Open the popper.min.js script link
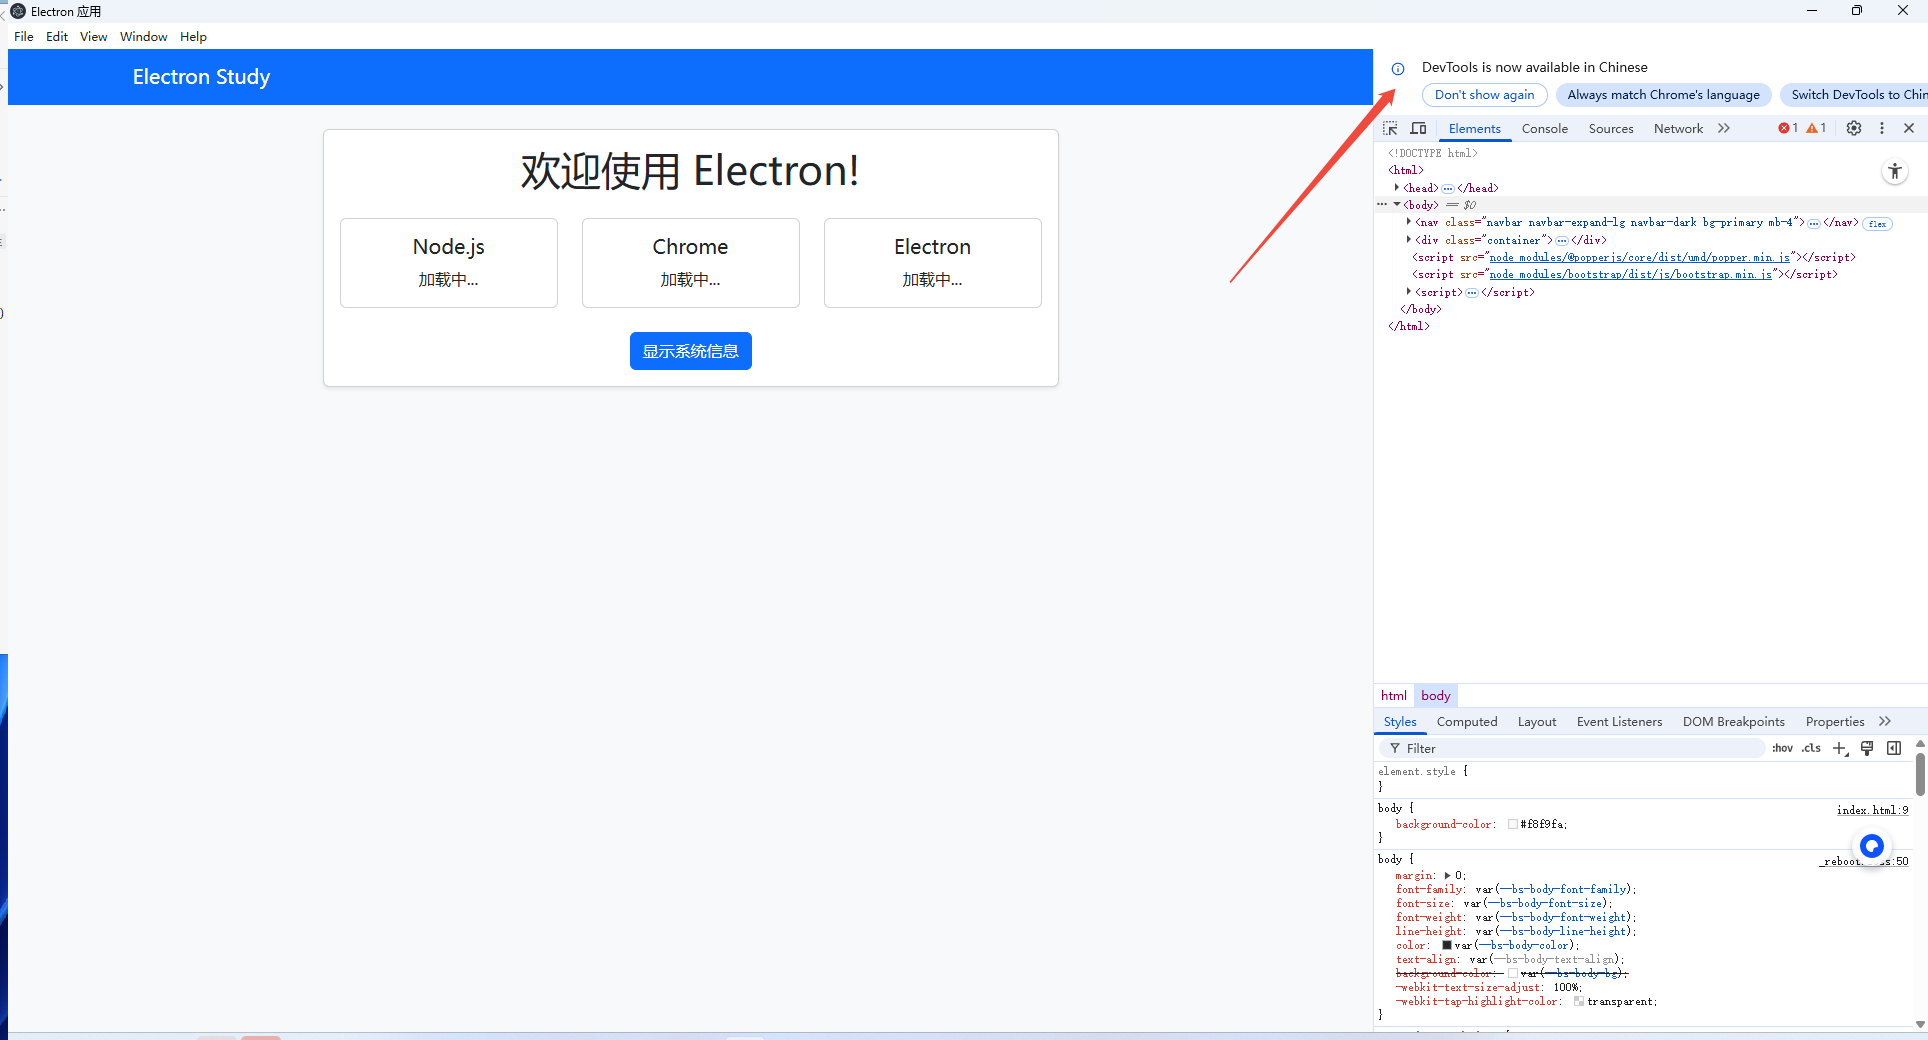The image size is (1928, 1040). [1640, 258]
